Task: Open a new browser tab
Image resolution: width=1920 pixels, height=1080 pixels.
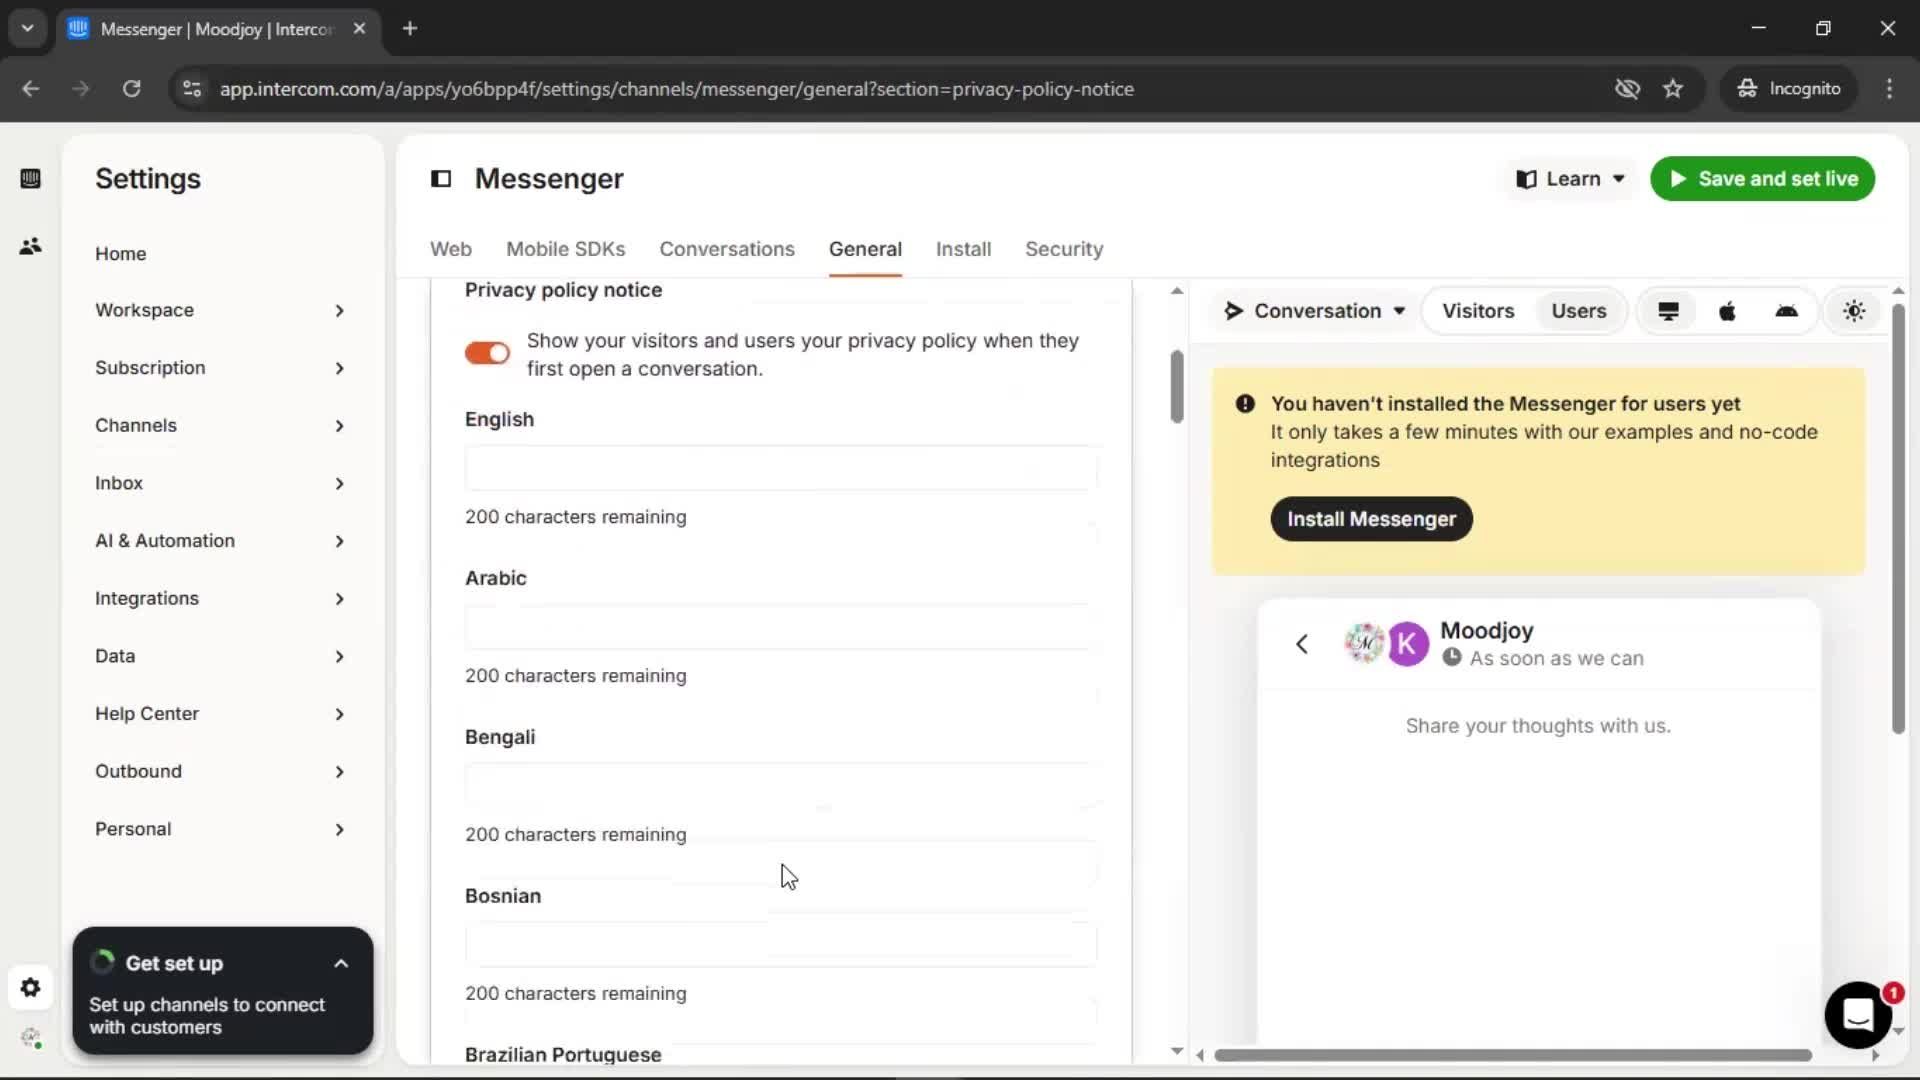Action: [409, 28]
